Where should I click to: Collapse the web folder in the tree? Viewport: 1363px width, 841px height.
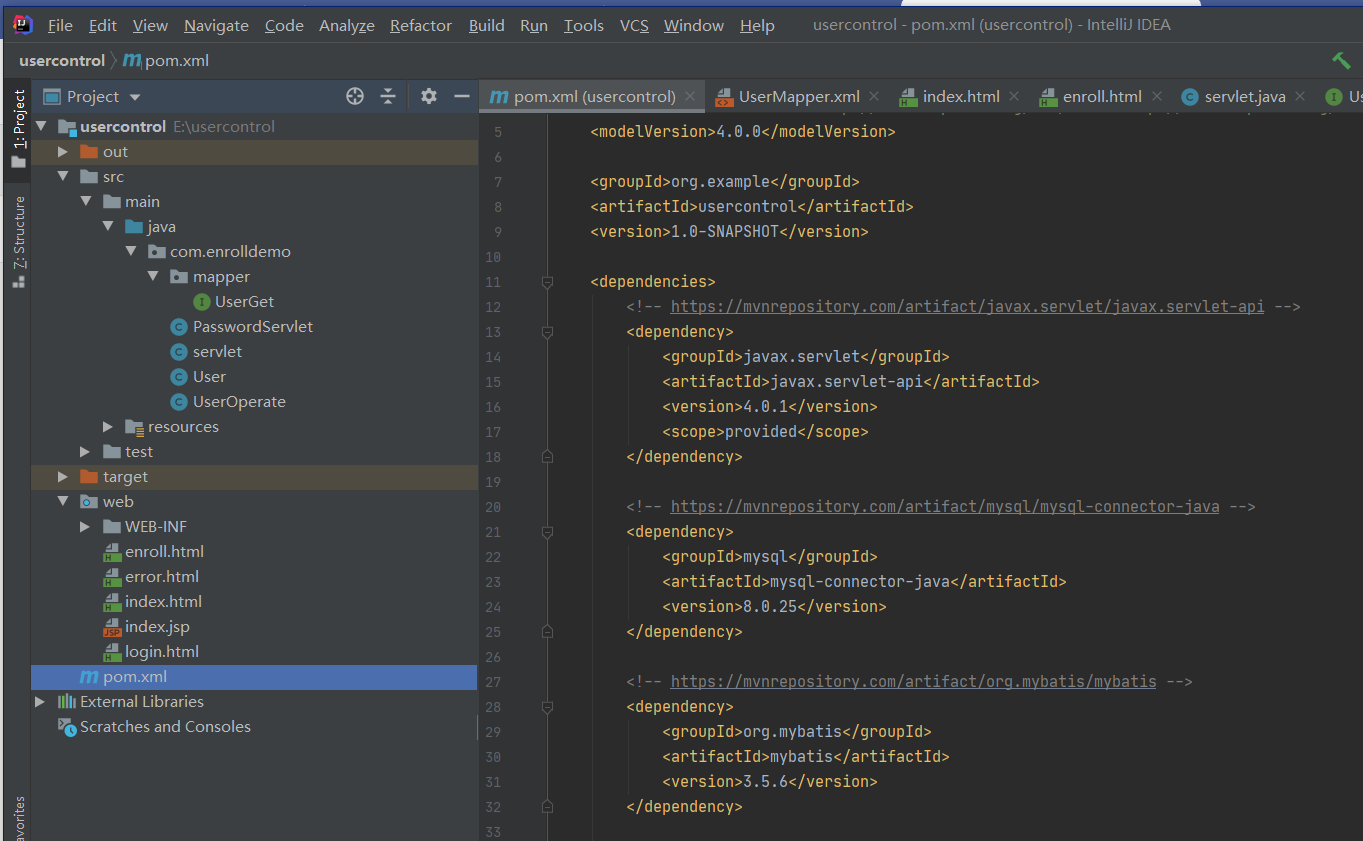[63, 501]
